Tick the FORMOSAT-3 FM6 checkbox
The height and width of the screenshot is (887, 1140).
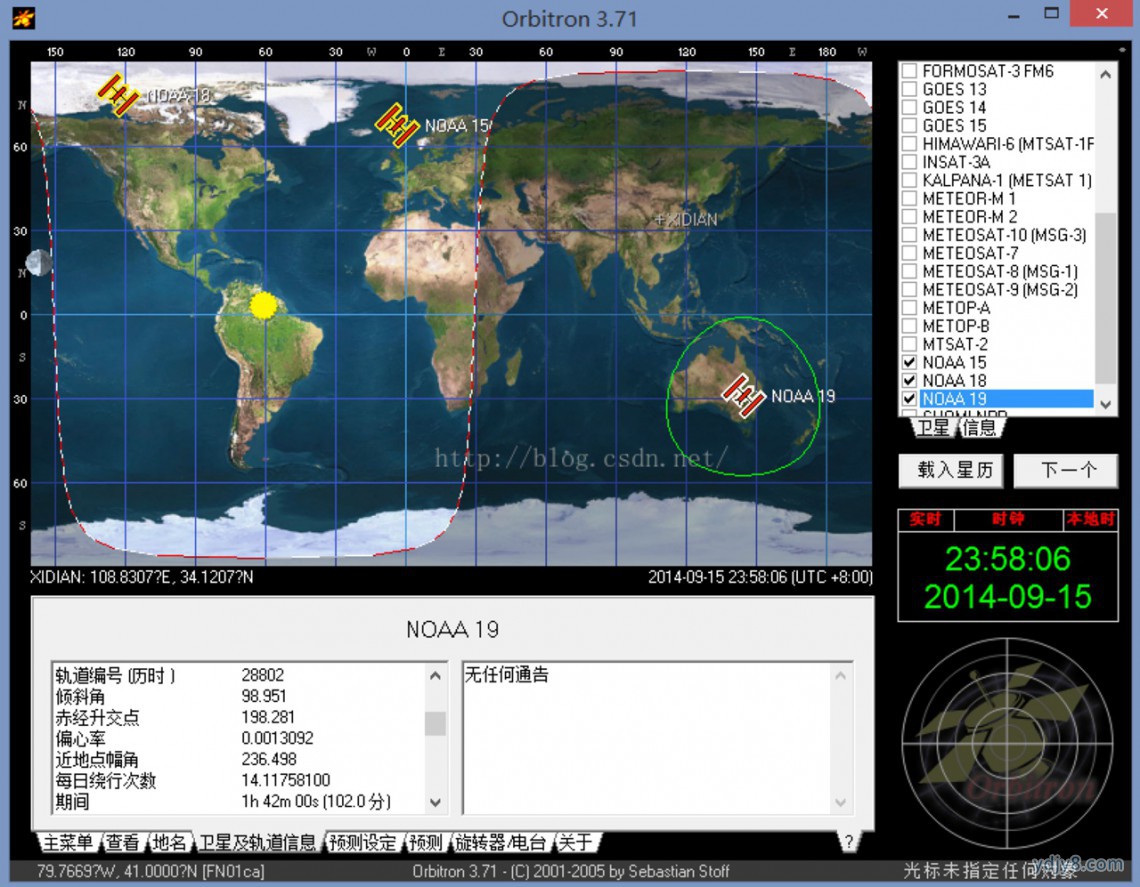[x=909, y=71]
